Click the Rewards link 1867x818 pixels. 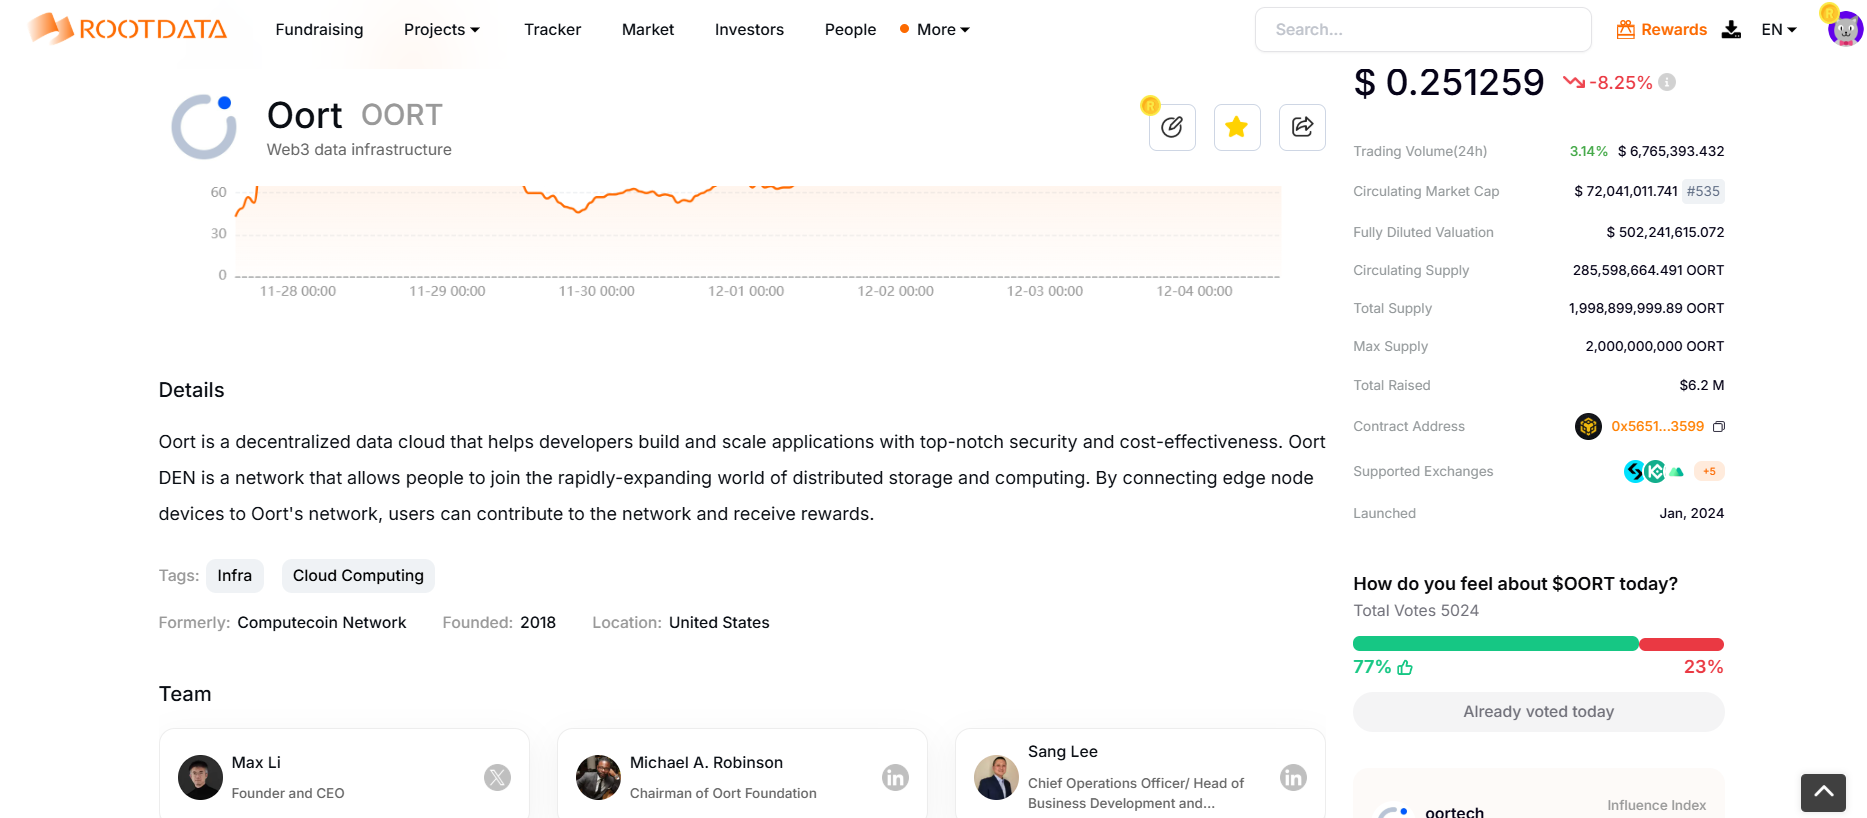[1661, 30]
